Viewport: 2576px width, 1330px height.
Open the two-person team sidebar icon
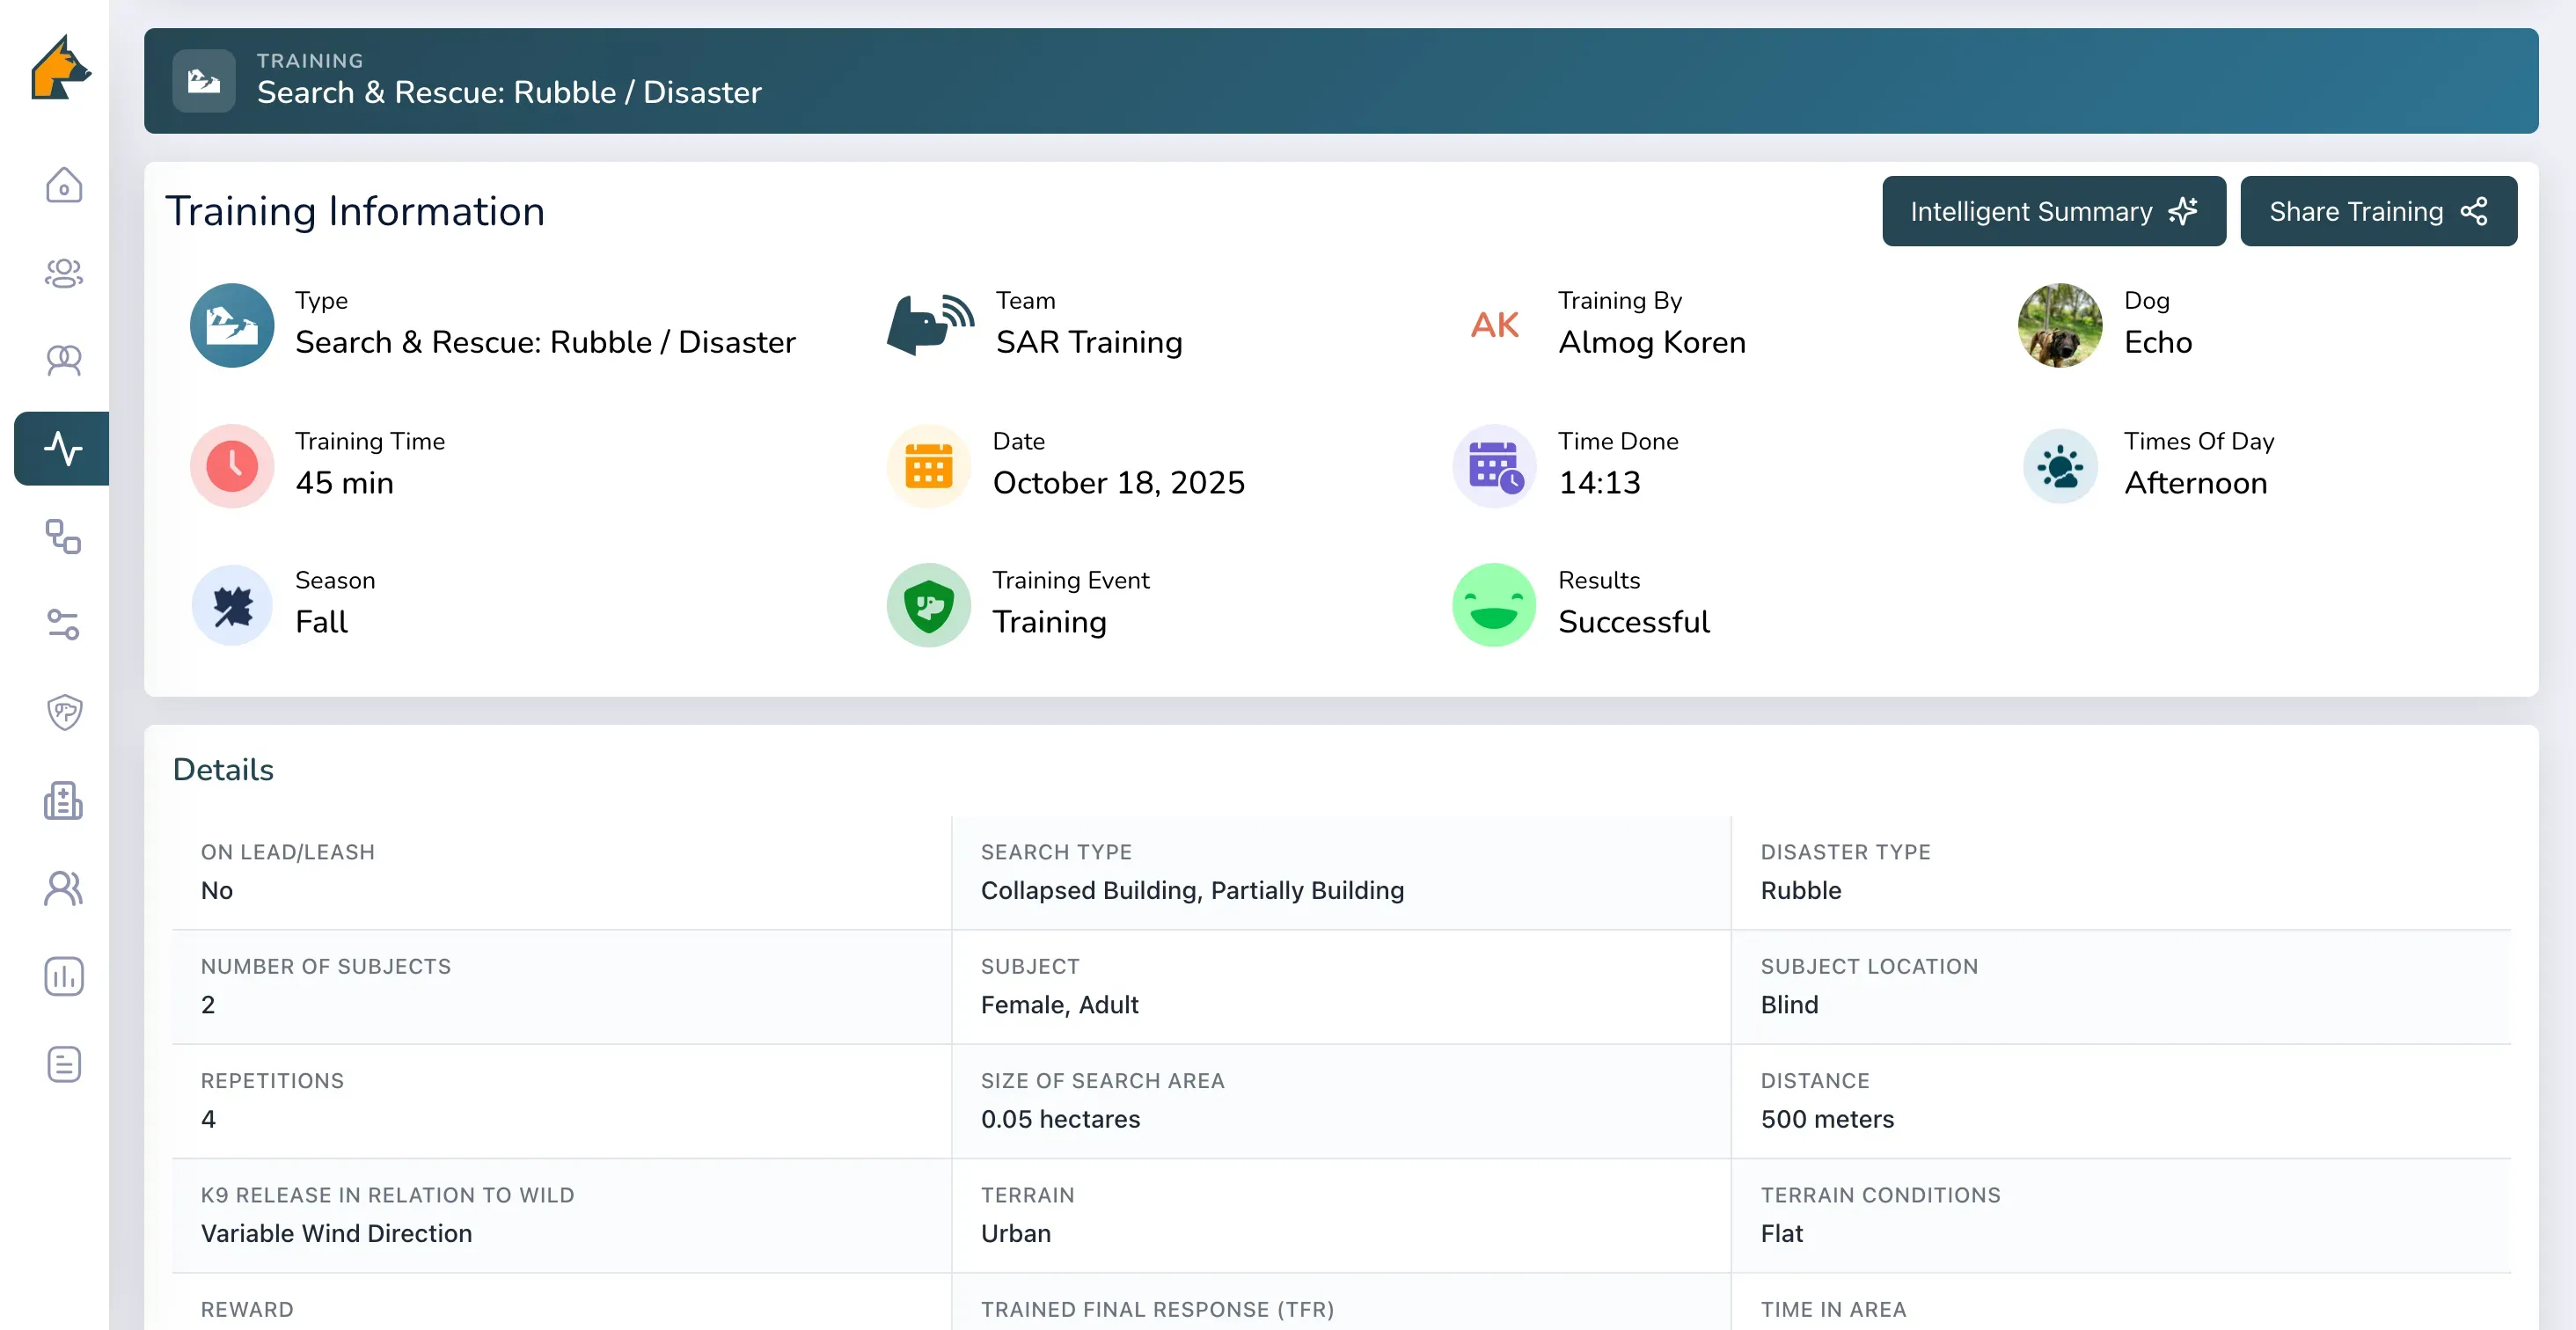[63, 360]
